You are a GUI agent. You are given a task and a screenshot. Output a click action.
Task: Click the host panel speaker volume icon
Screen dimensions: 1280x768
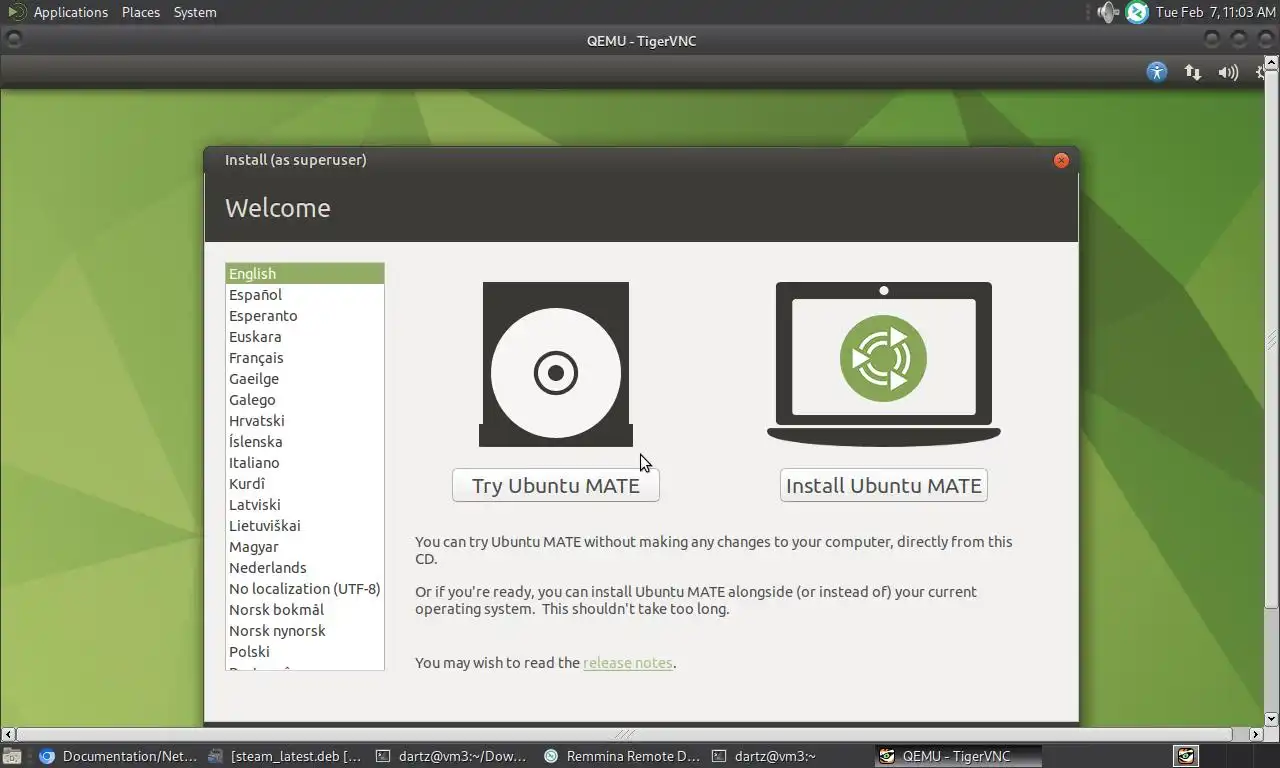click(1107, 12)
